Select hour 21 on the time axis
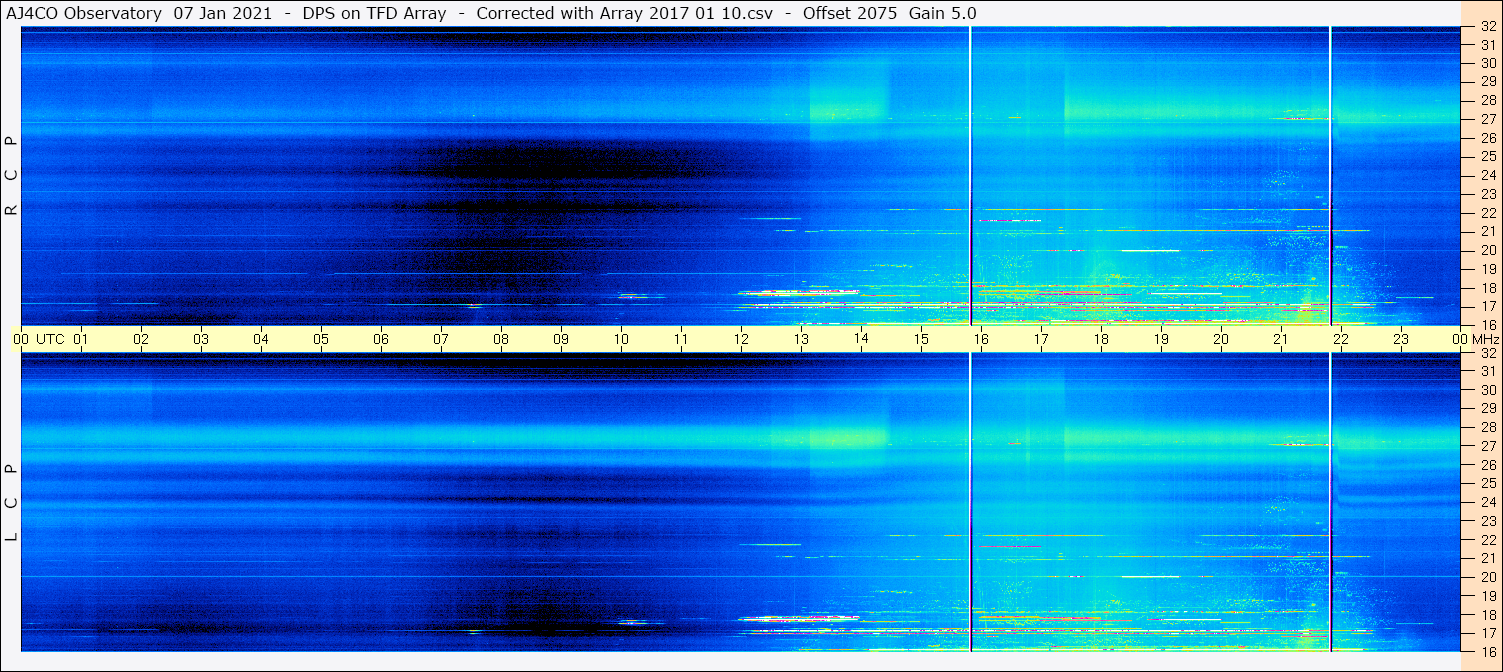Screen dimensions: 1503x672 (1281, 339)
